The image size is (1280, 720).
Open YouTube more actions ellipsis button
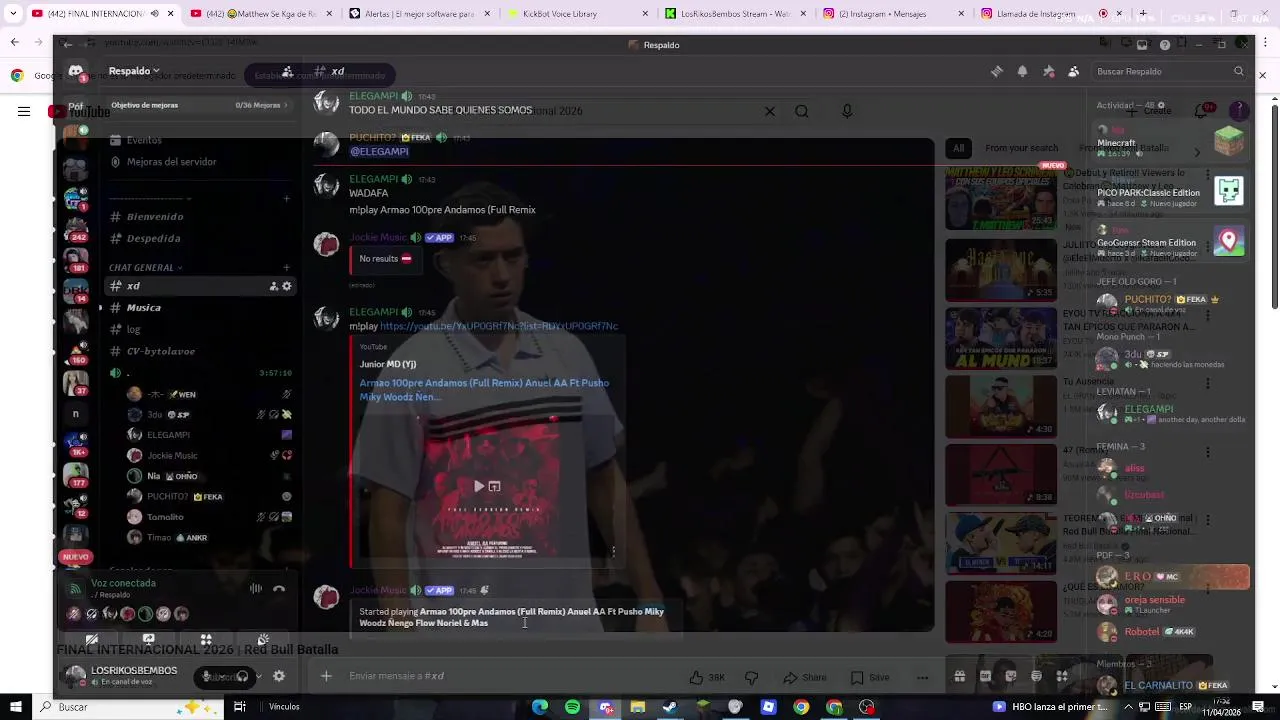point(922,677)
